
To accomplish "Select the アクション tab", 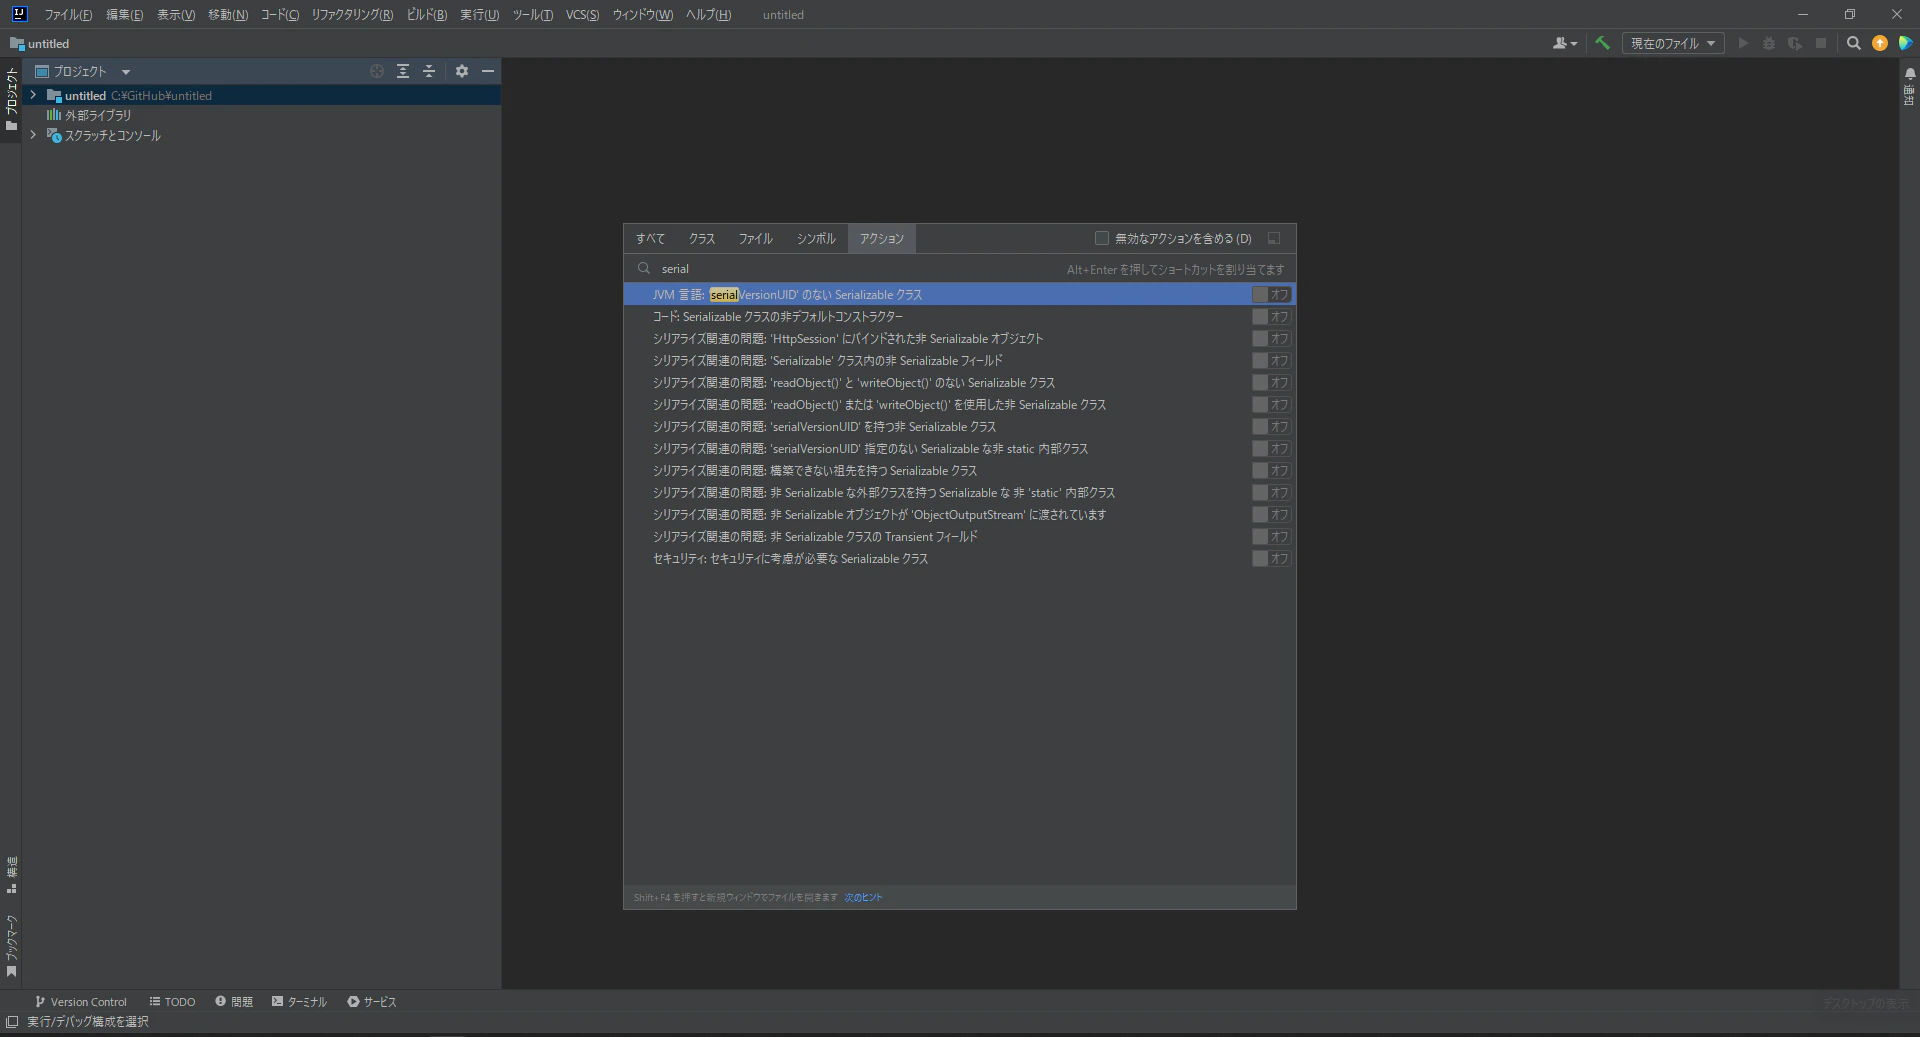I will 882,239.
